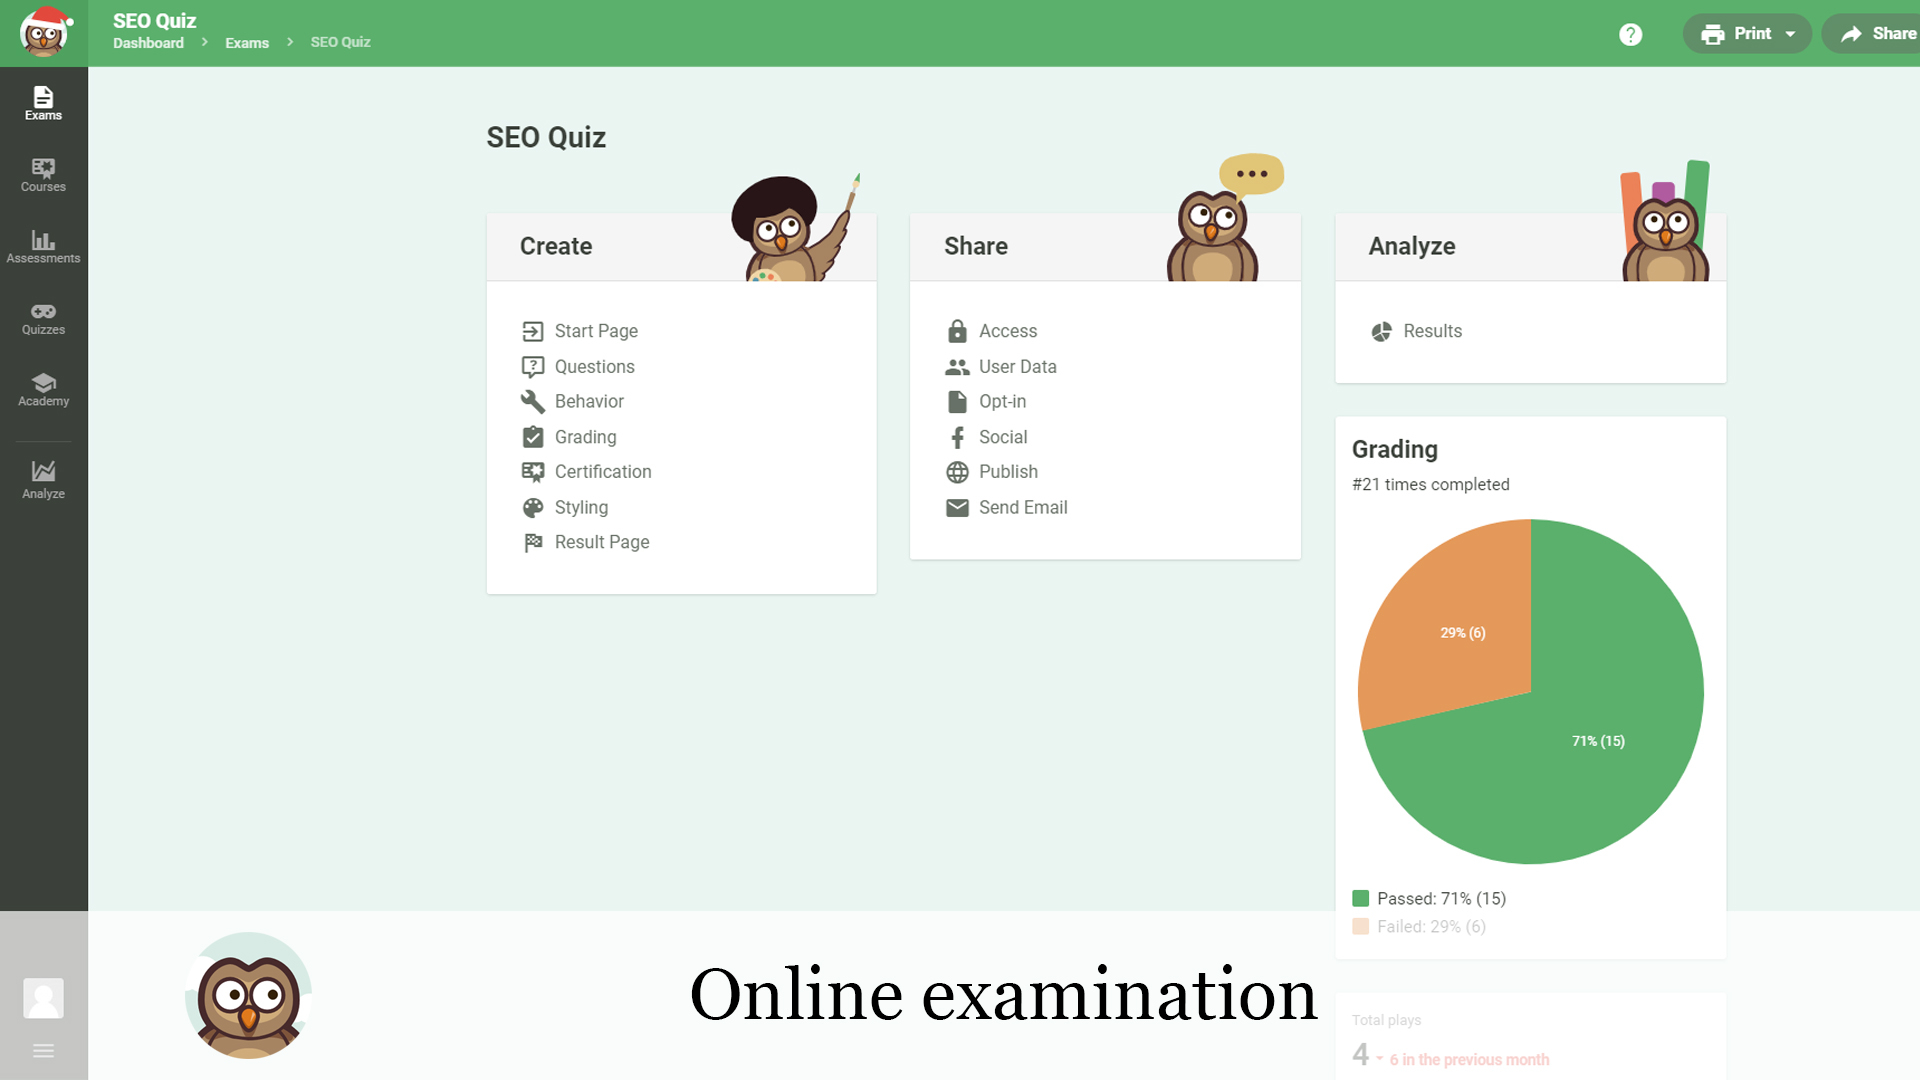Click the Behavior wrench icon
This screenshot has width=1920, height=1080.
pos(533,402)
